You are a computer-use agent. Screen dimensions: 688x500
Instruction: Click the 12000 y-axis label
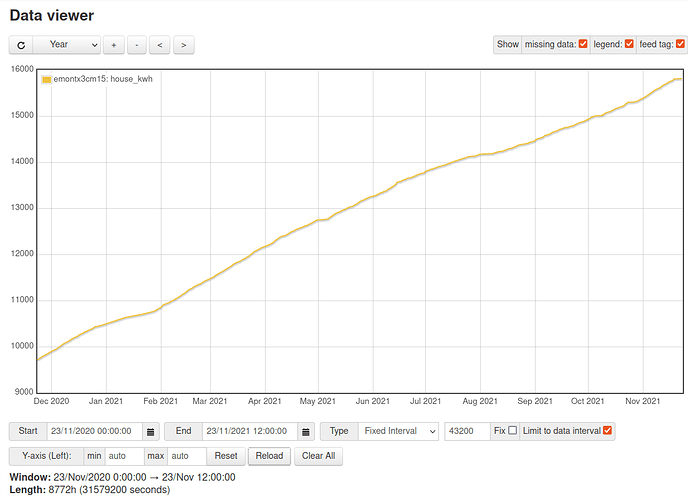[x=22, y=254]
